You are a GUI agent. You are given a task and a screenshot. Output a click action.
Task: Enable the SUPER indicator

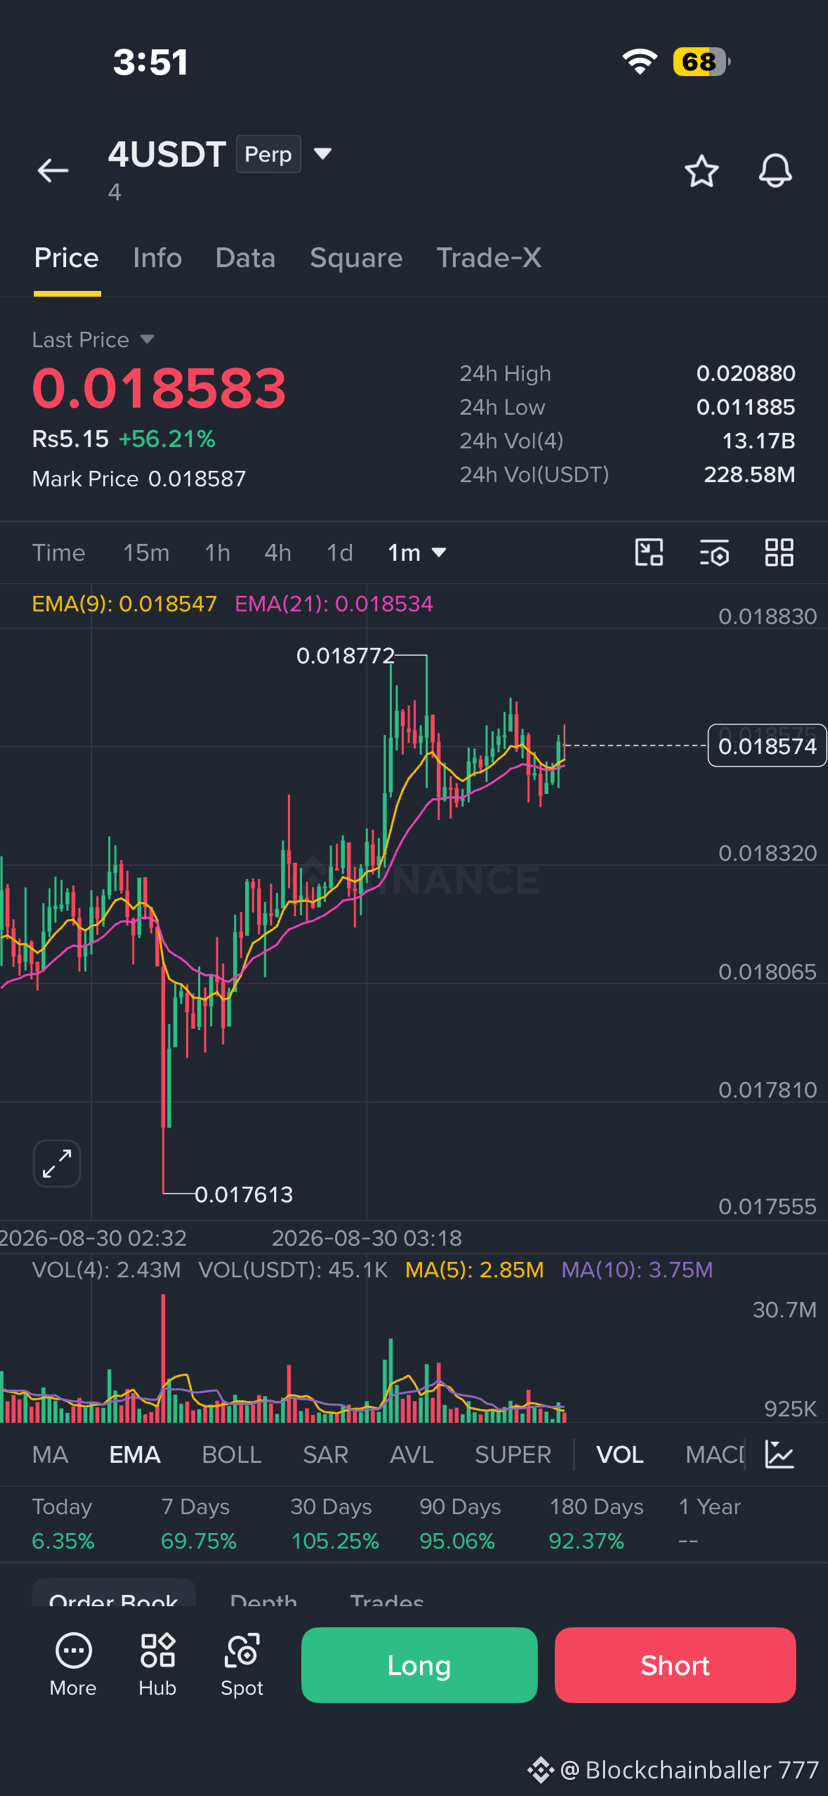coord(513,1454)
